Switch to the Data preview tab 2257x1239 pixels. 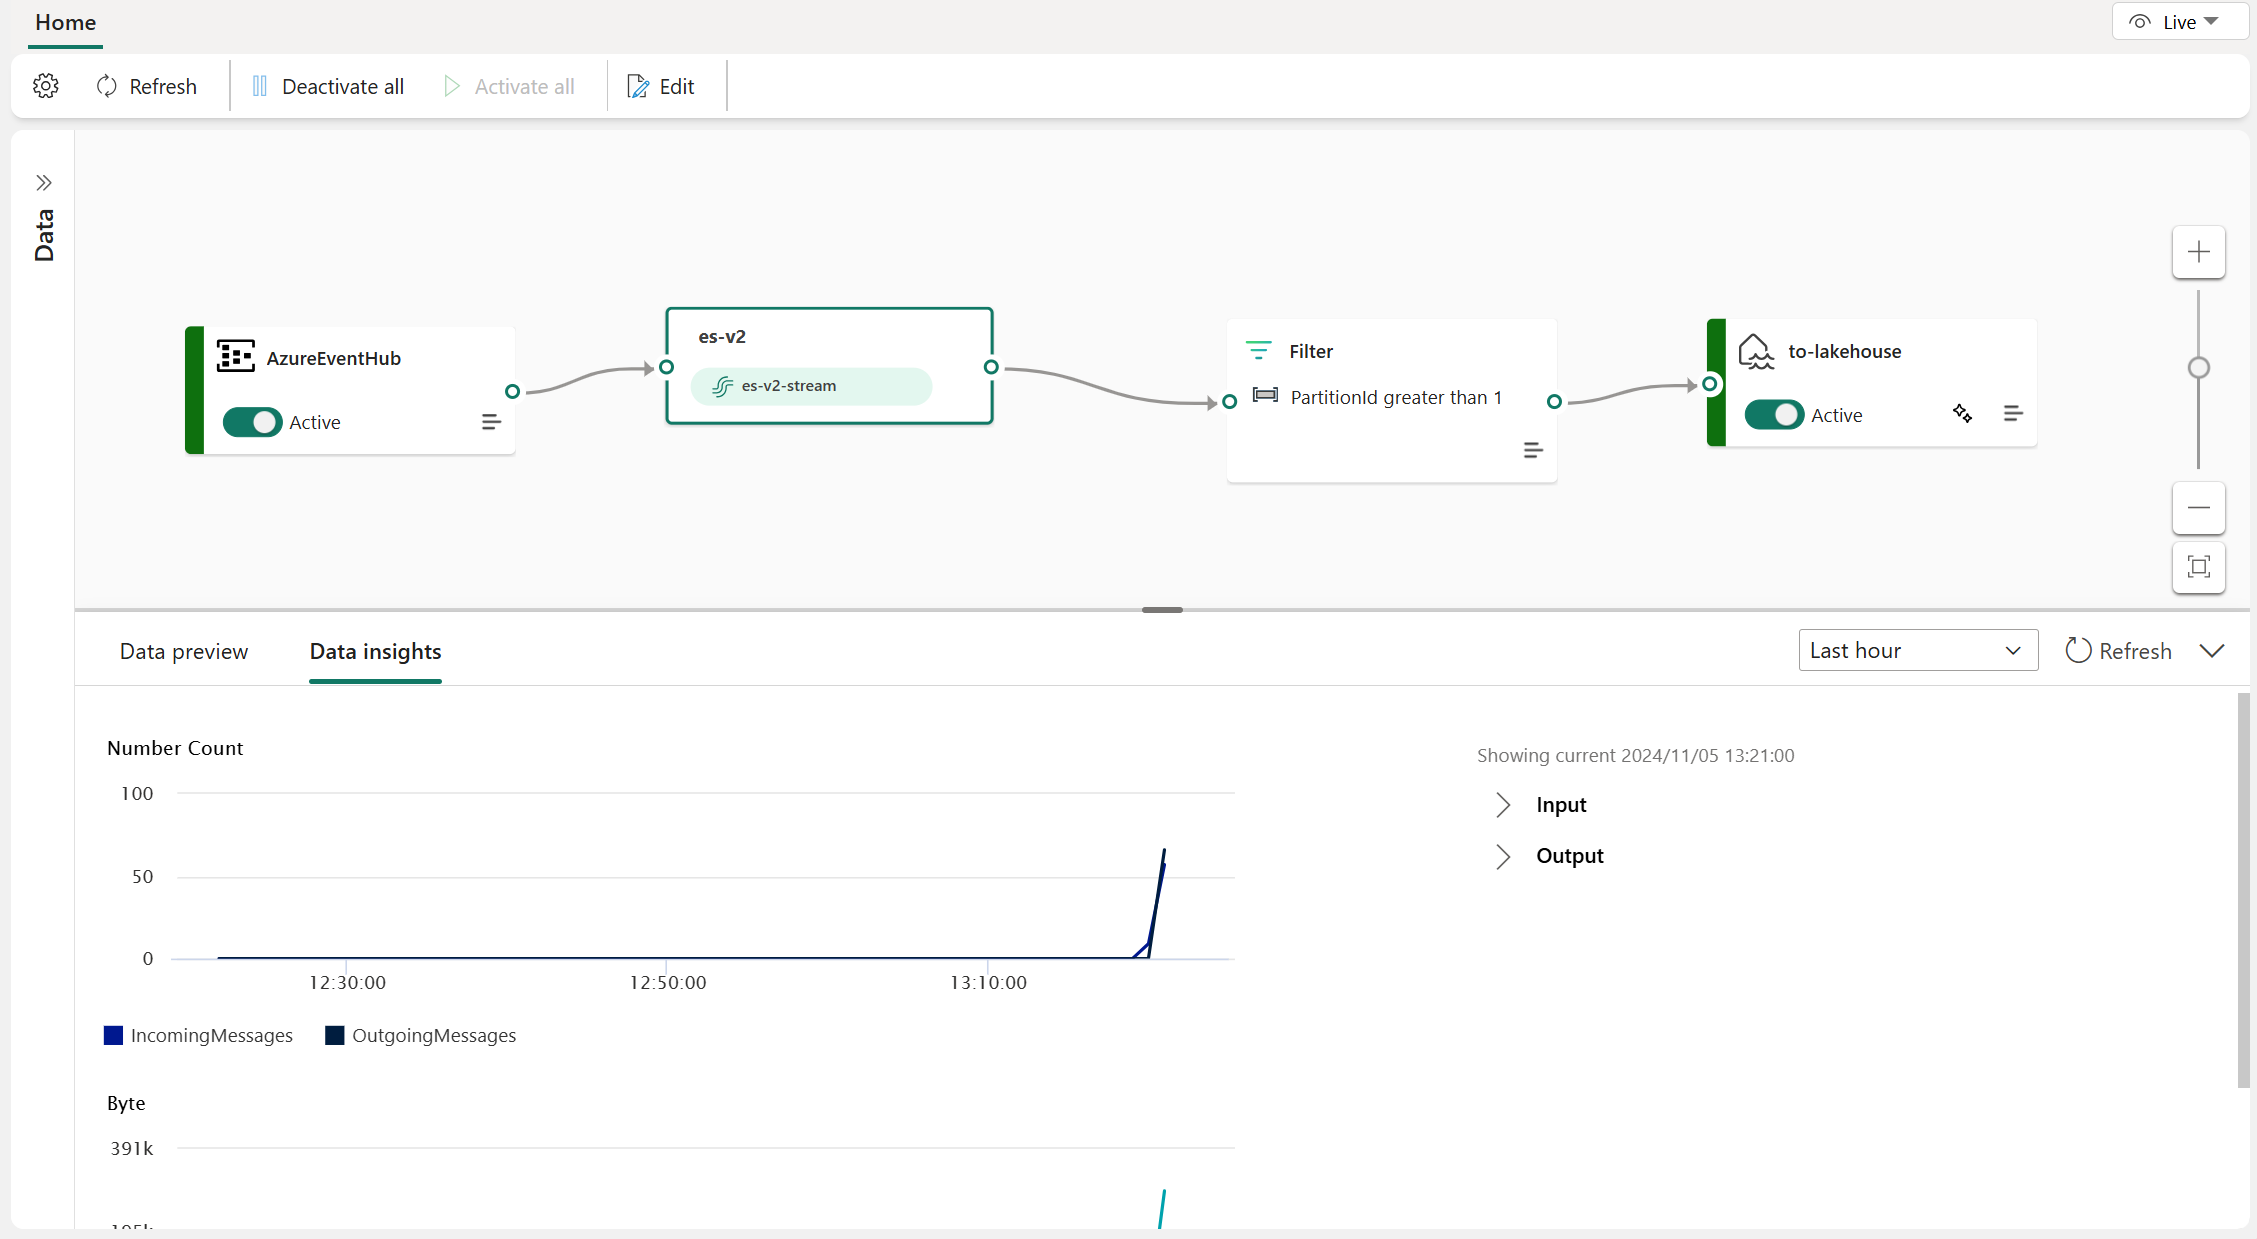click(x=181, y=650)
